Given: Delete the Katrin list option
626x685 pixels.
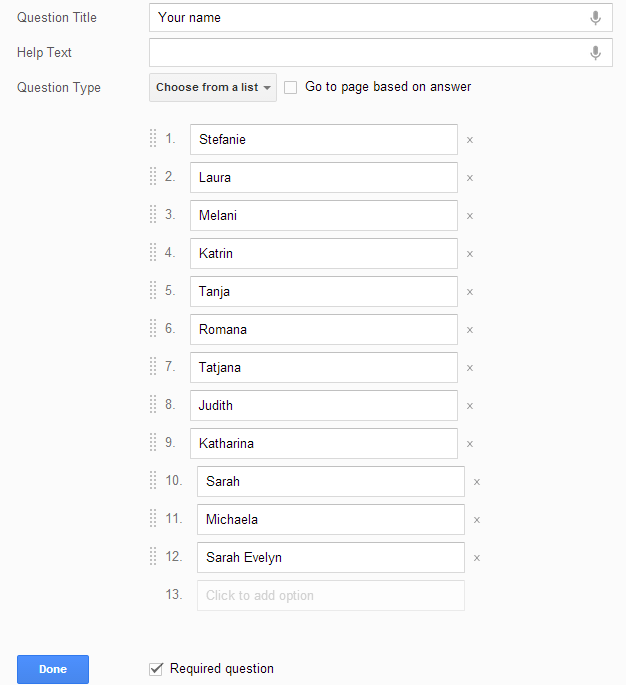Looking at the screenshot, I should point(470,254).
